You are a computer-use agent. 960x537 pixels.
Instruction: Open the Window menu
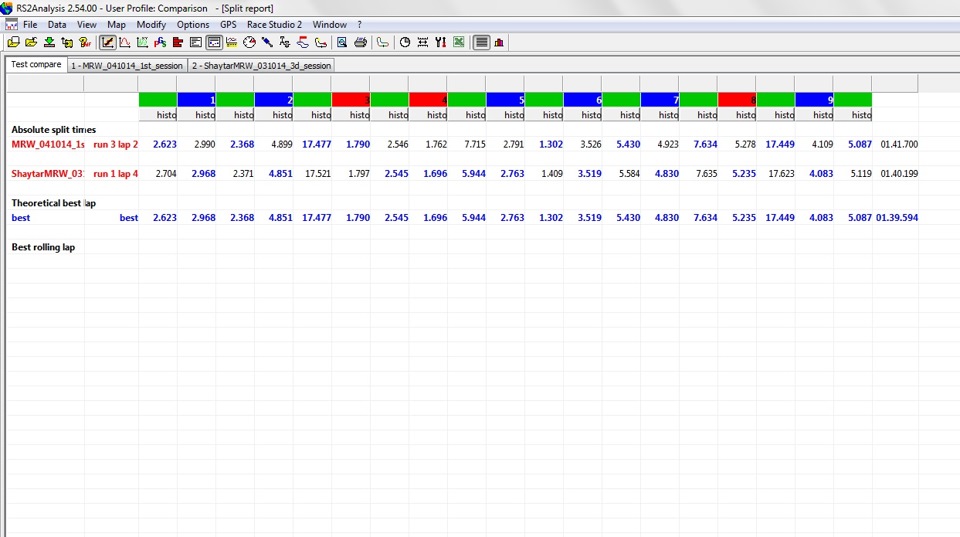point(329,24)
